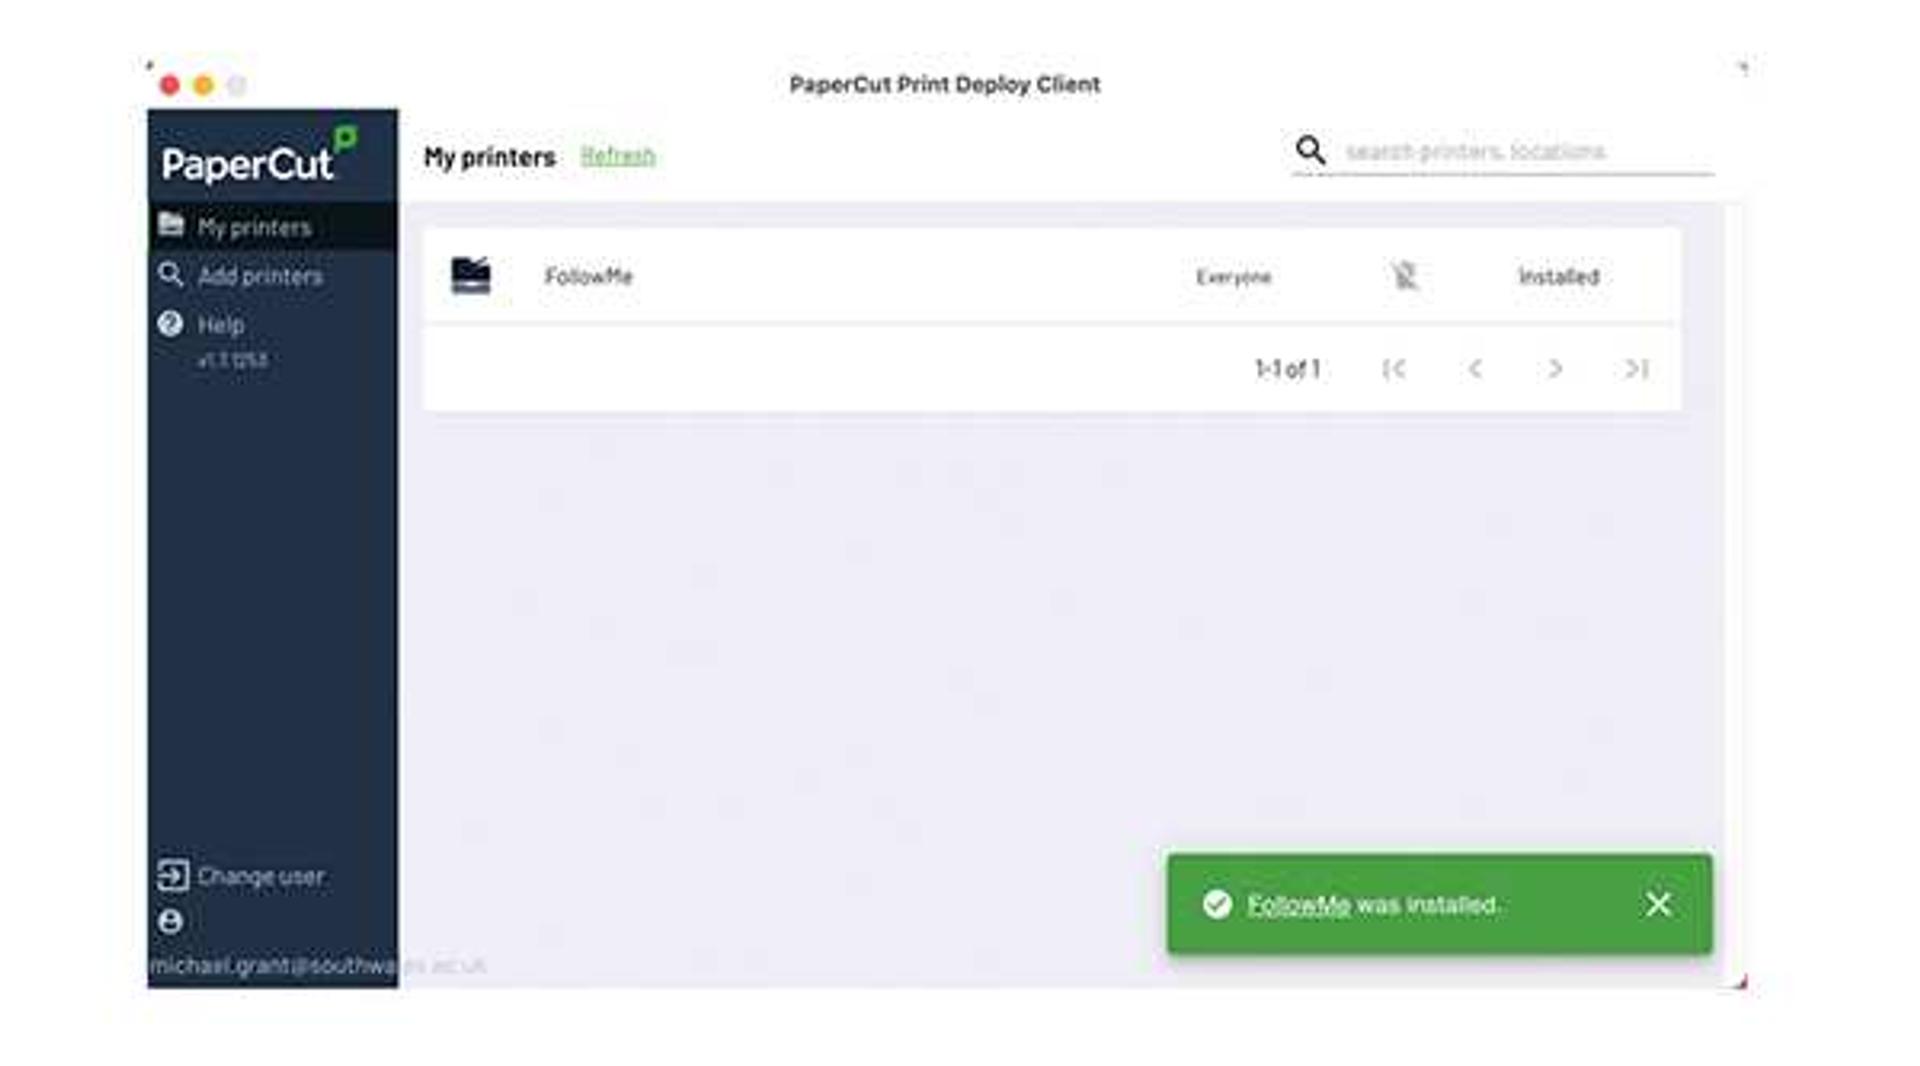This screenshot has height=1066, width=1920.
Task: Go to the next page of printers
Action: click(x=1555, y=369)
